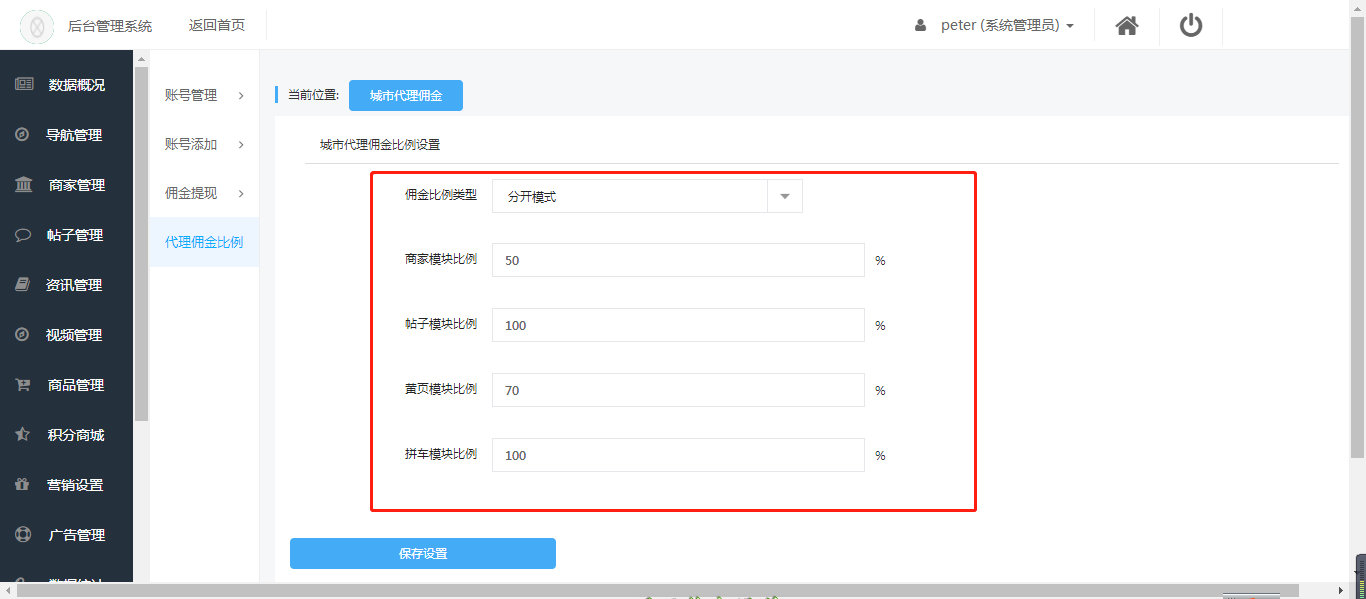This screenshot has height=599, width=1366.
Task: Click the home icon in header
Action: click(1127, 26)
